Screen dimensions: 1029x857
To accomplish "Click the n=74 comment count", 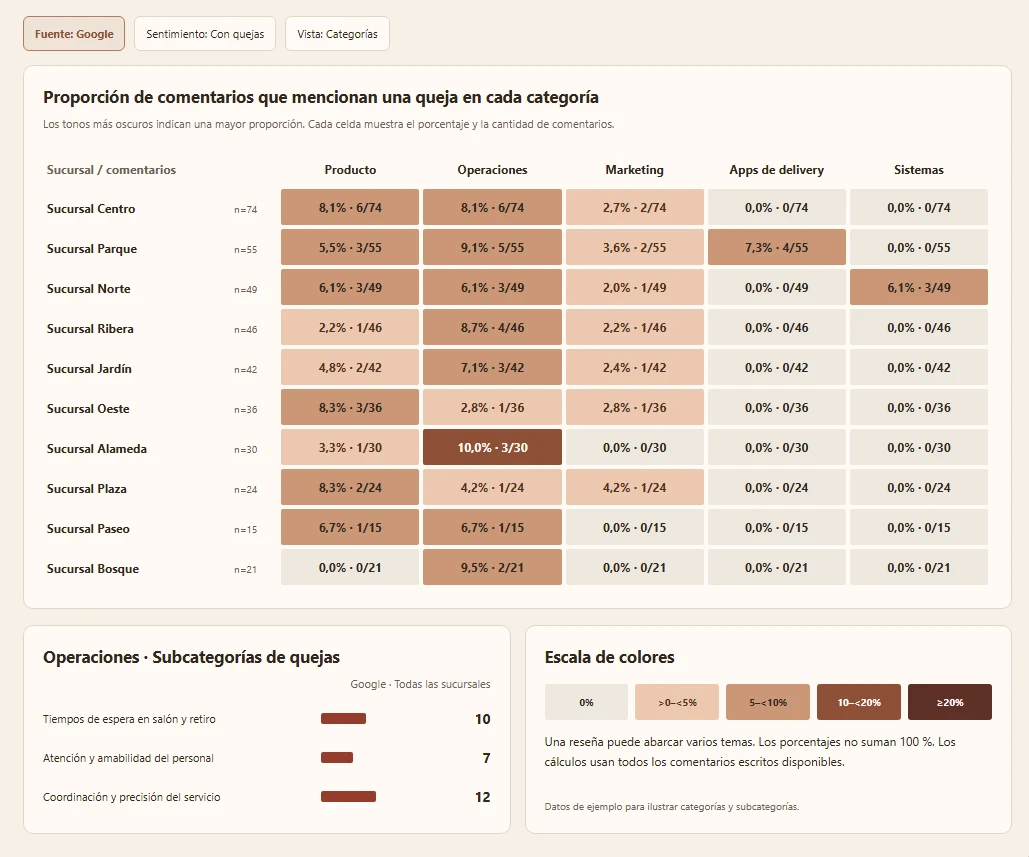I will point(245,209).
